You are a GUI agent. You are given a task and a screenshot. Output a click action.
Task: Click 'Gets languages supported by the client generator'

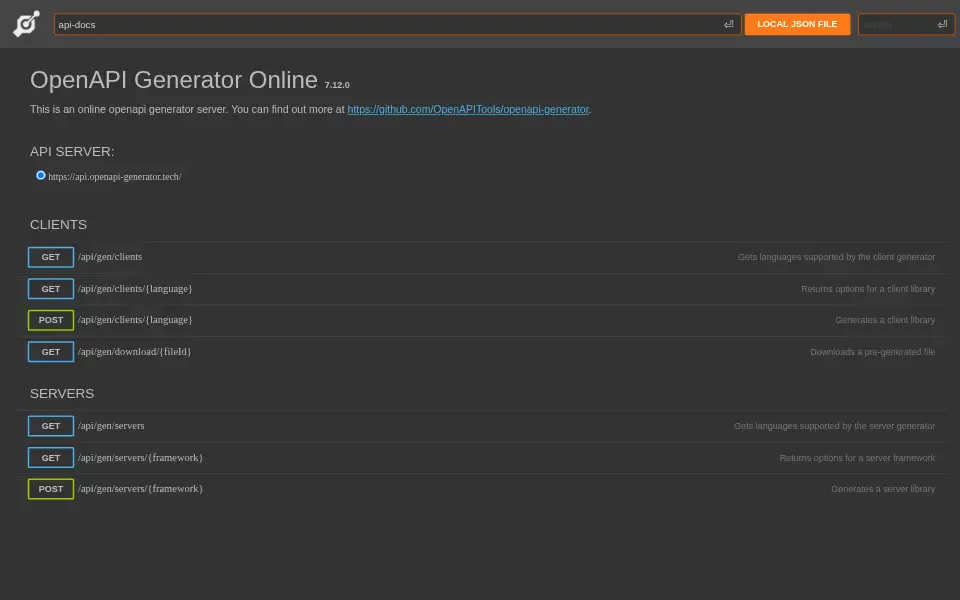click(836, 257)
